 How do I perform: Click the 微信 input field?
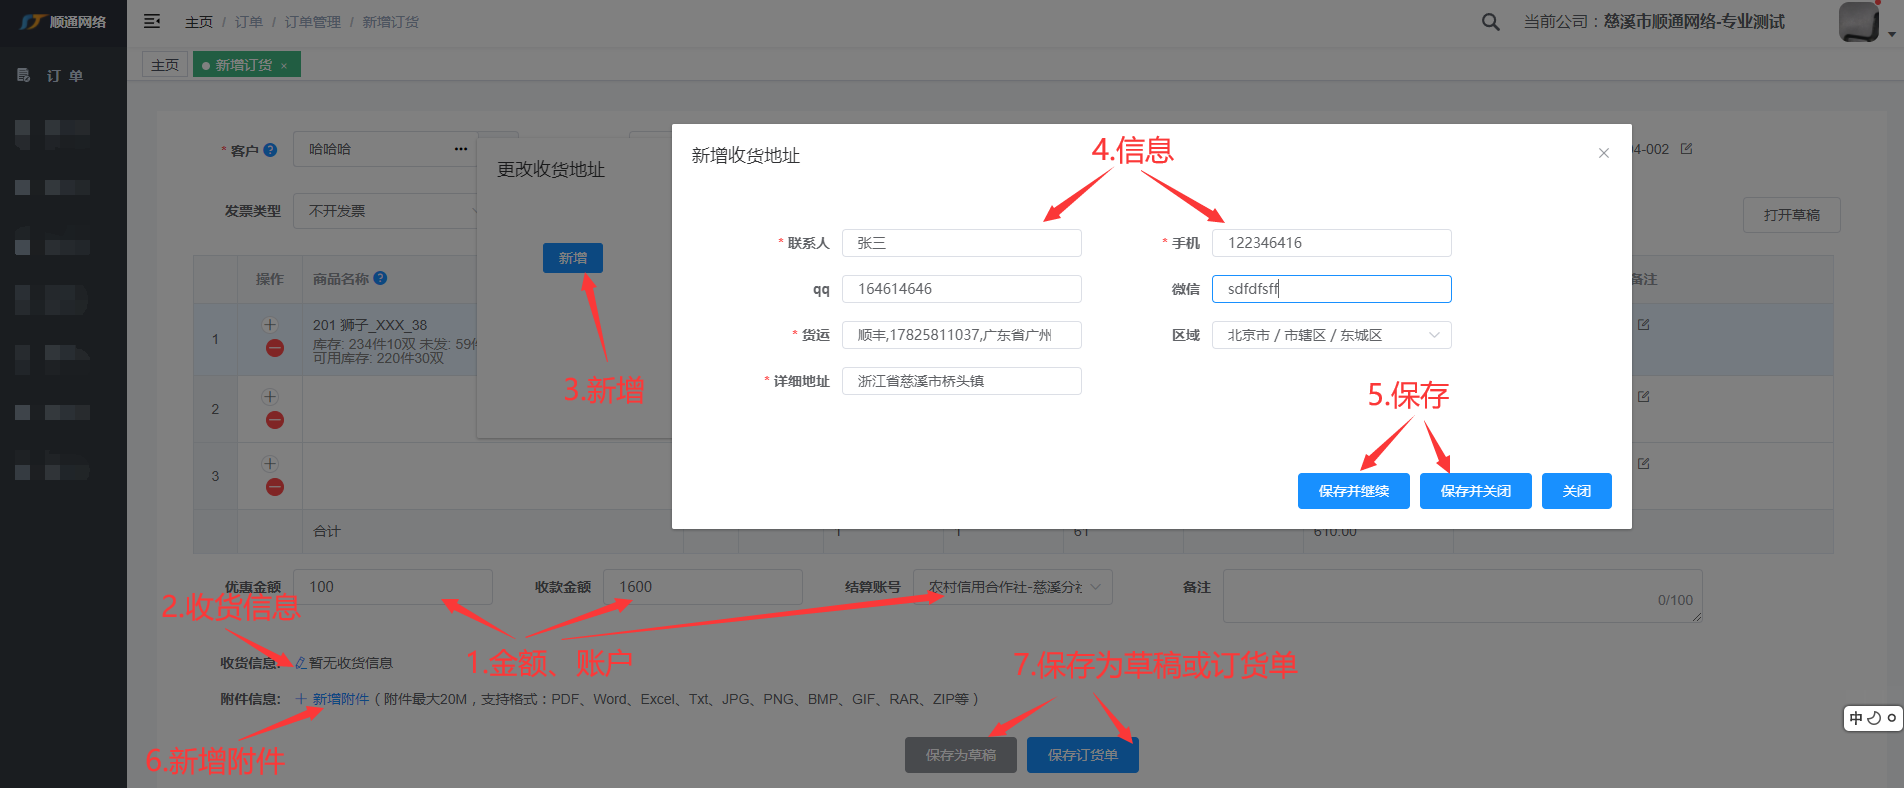[1331, 289]
